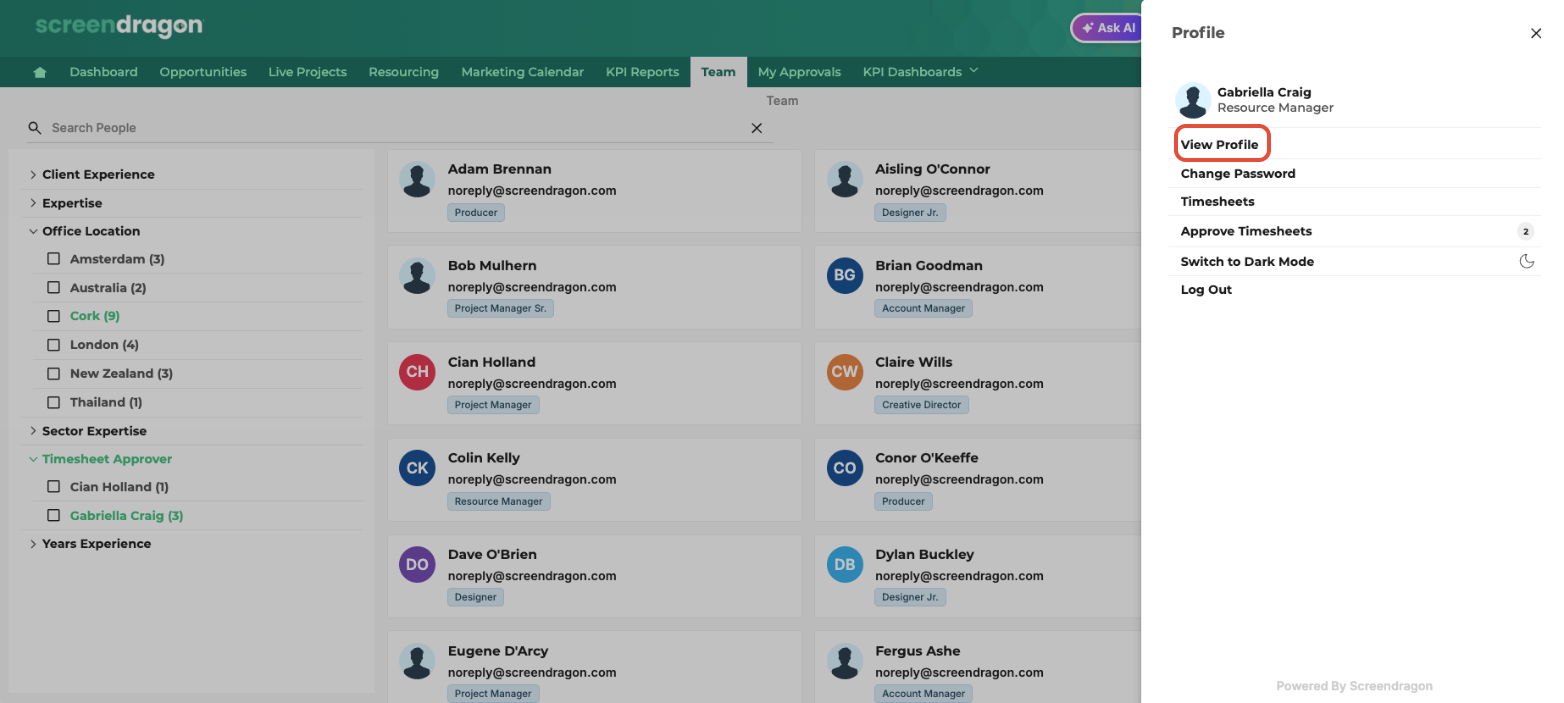Click Dave O'Brien's DO avatar
Screen dimensions: 1564x703
point(417,564)
